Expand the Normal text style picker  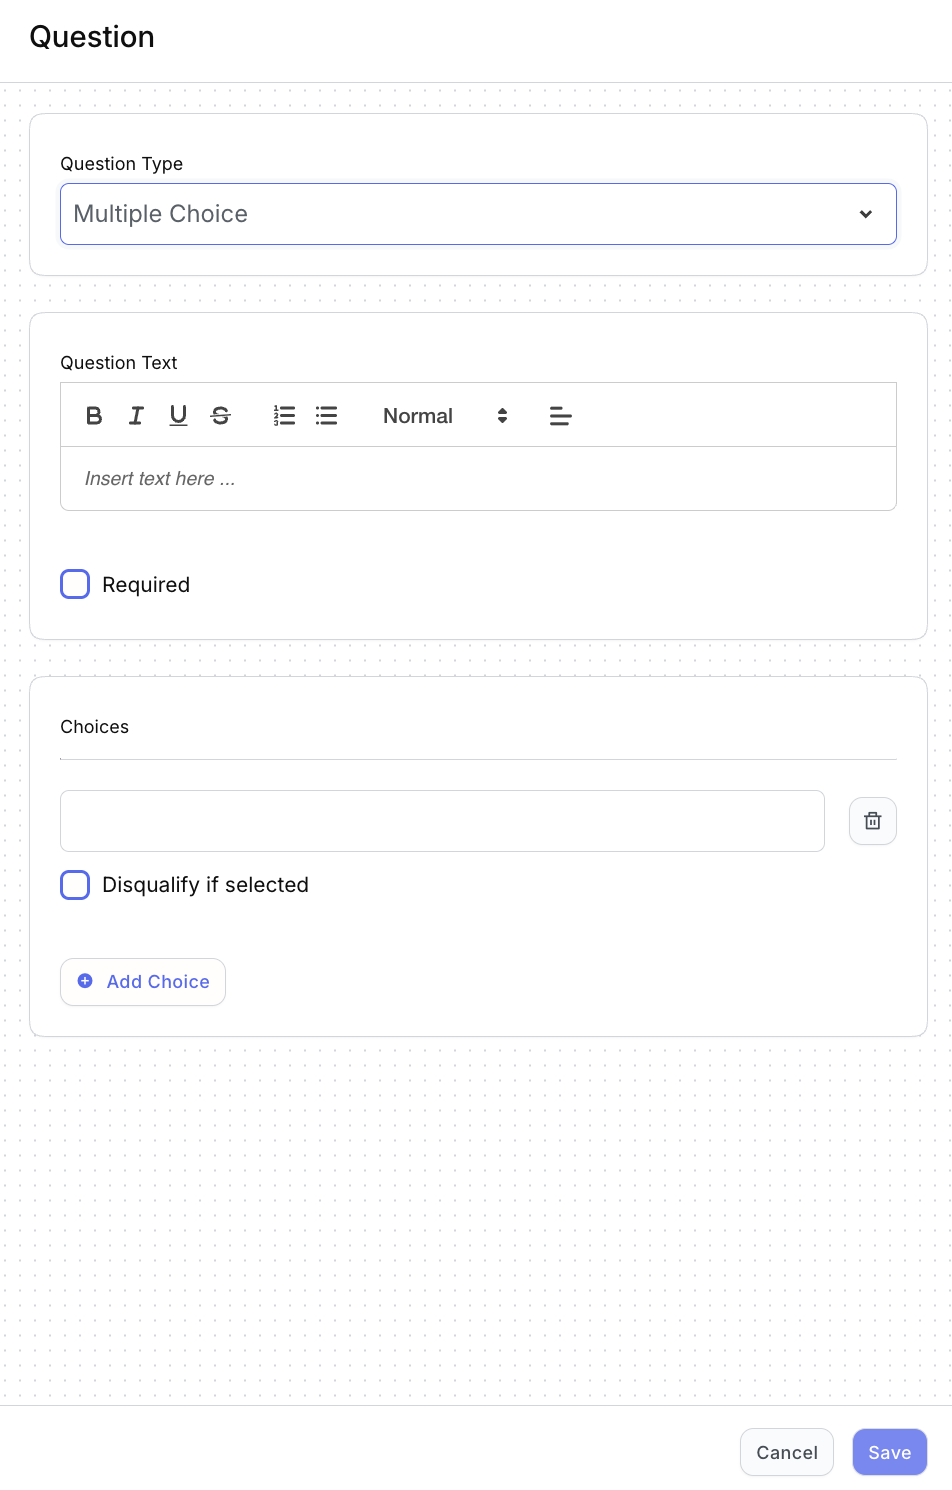tap(445, 416)
